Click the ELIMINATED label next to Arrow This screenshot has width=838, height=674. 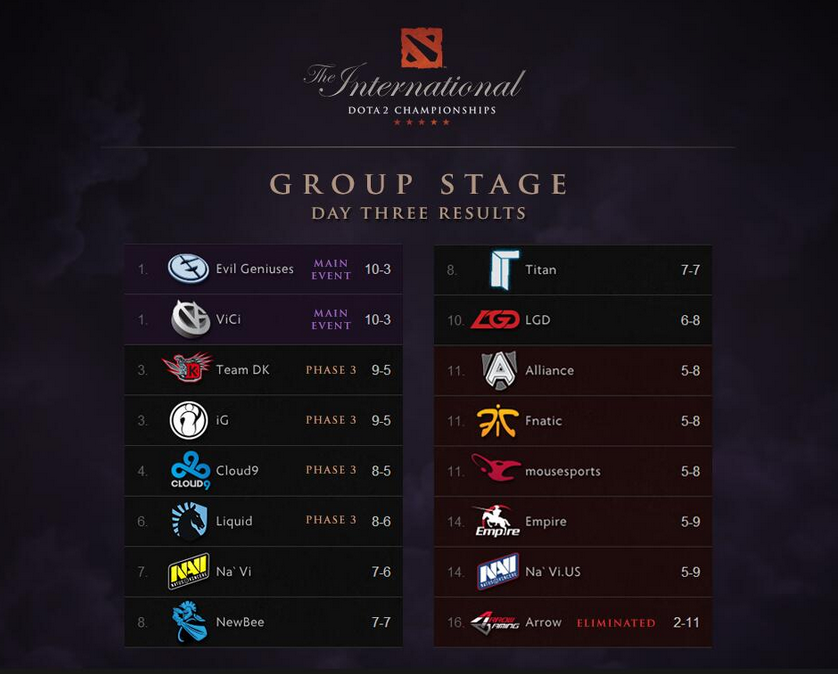[616, 623]
